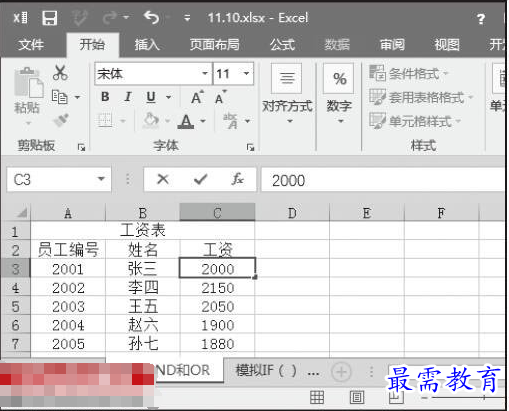Show more sheets via ellipsis
Image resolution: width=509 pixels, height=411 pixels.
coord(313,372)
